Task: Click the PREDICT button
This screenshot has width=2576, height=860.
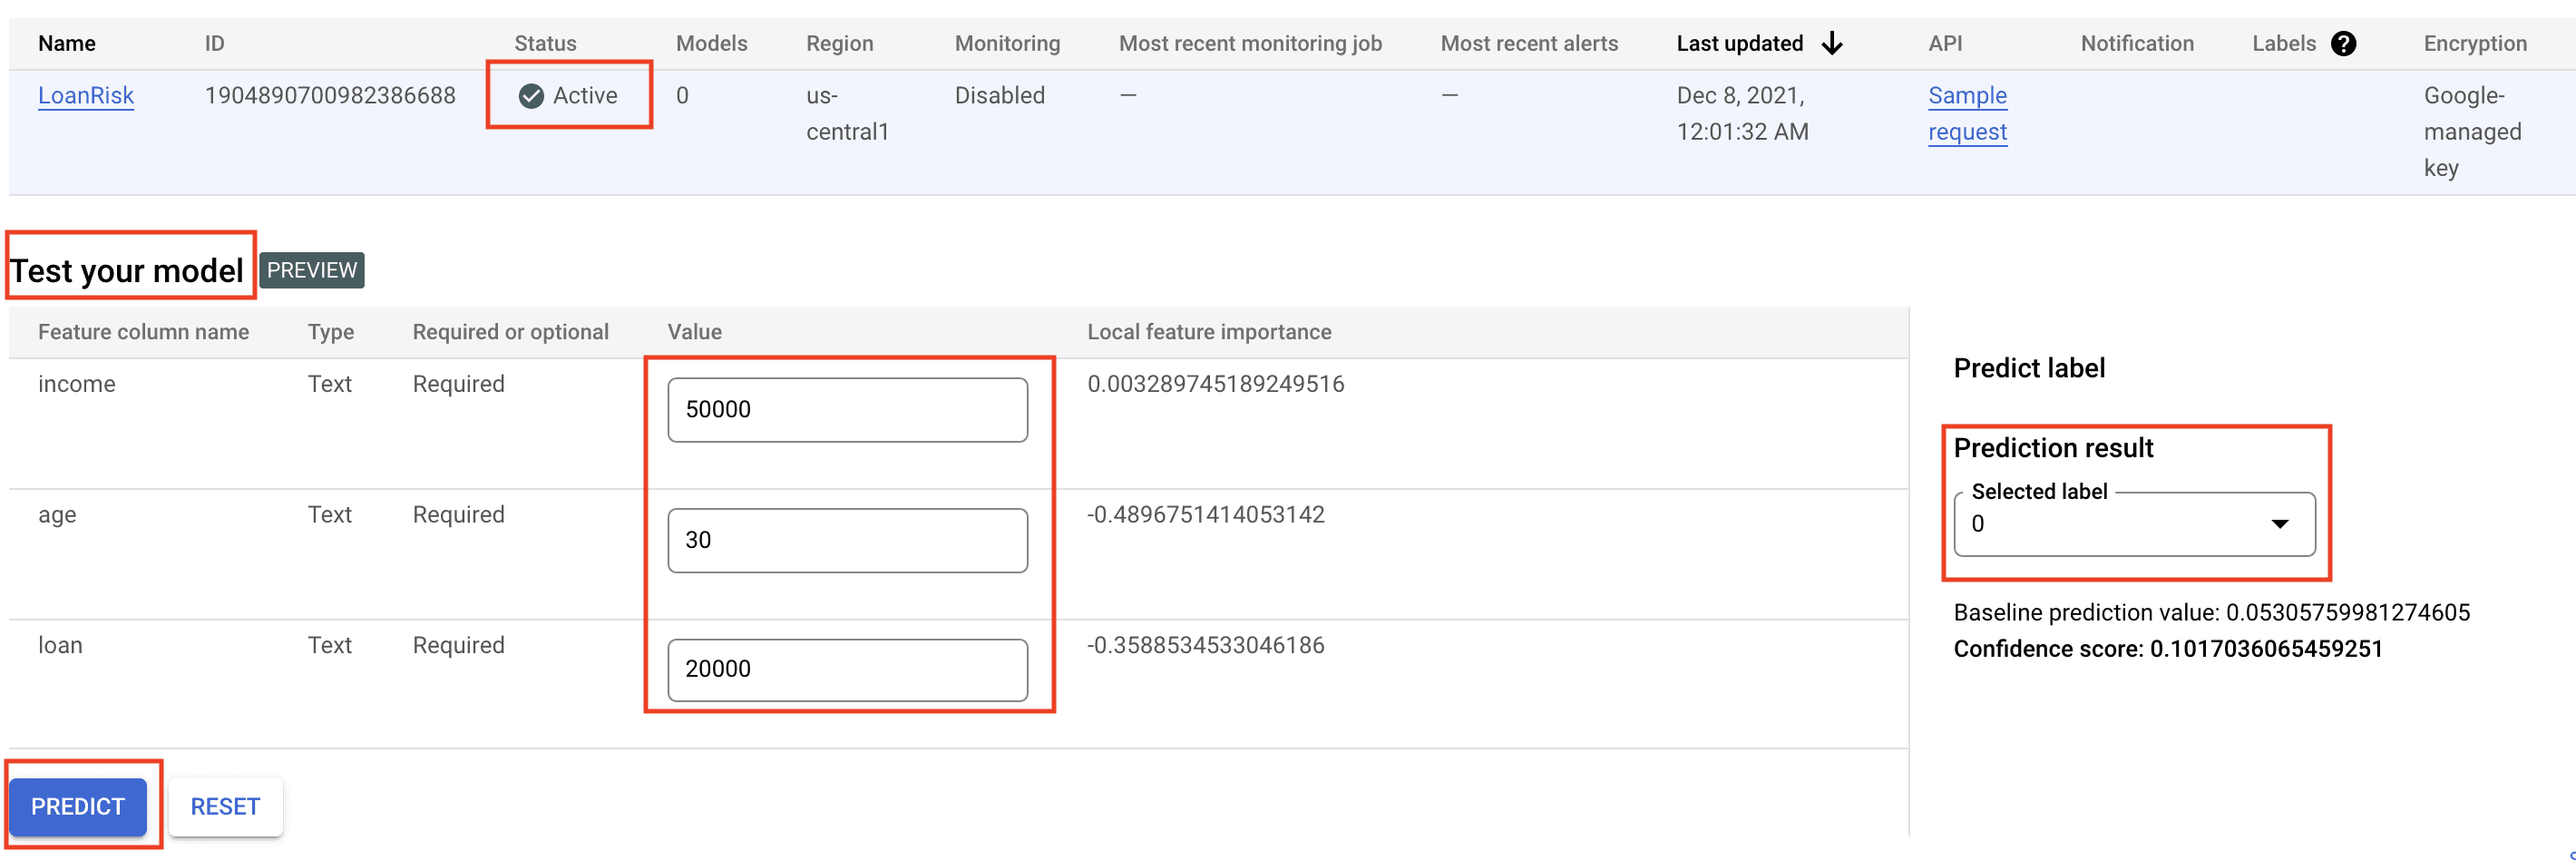Action: coord(78,806)
